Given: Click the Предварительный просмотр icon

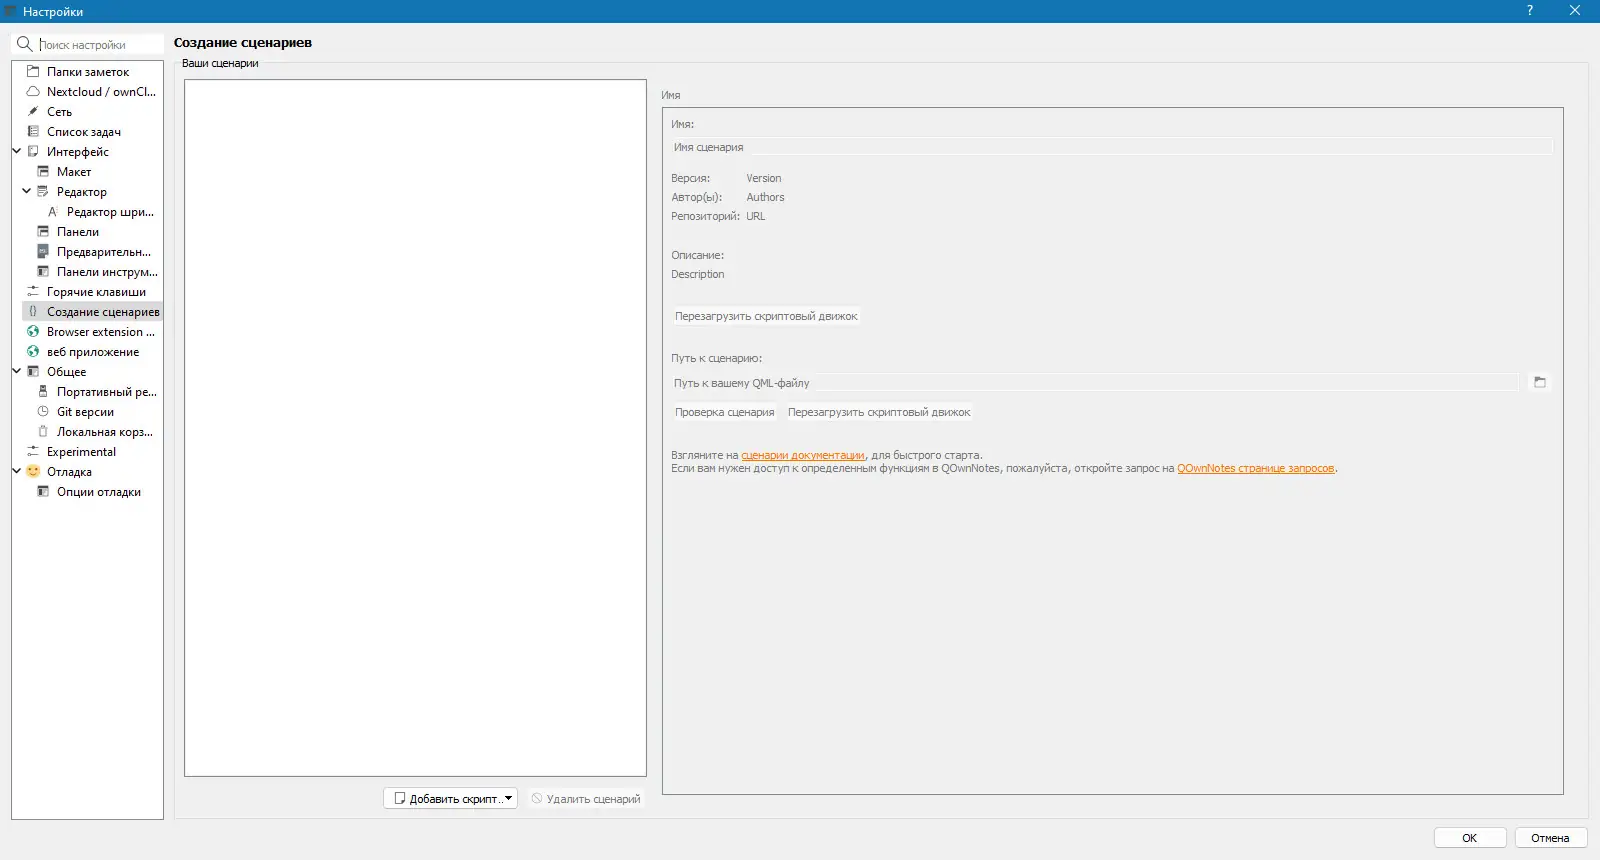Looking at the screenshot, I should click(43, 252).
